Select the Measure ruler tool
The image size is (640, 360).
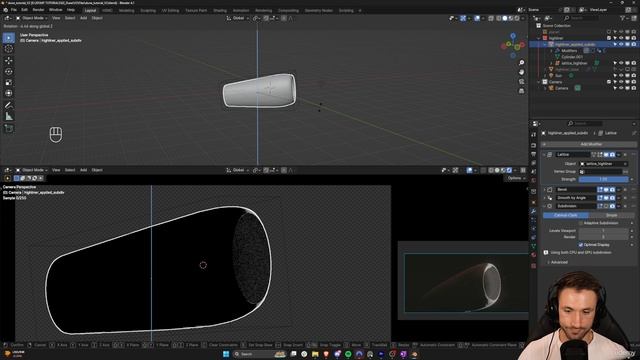9,117
